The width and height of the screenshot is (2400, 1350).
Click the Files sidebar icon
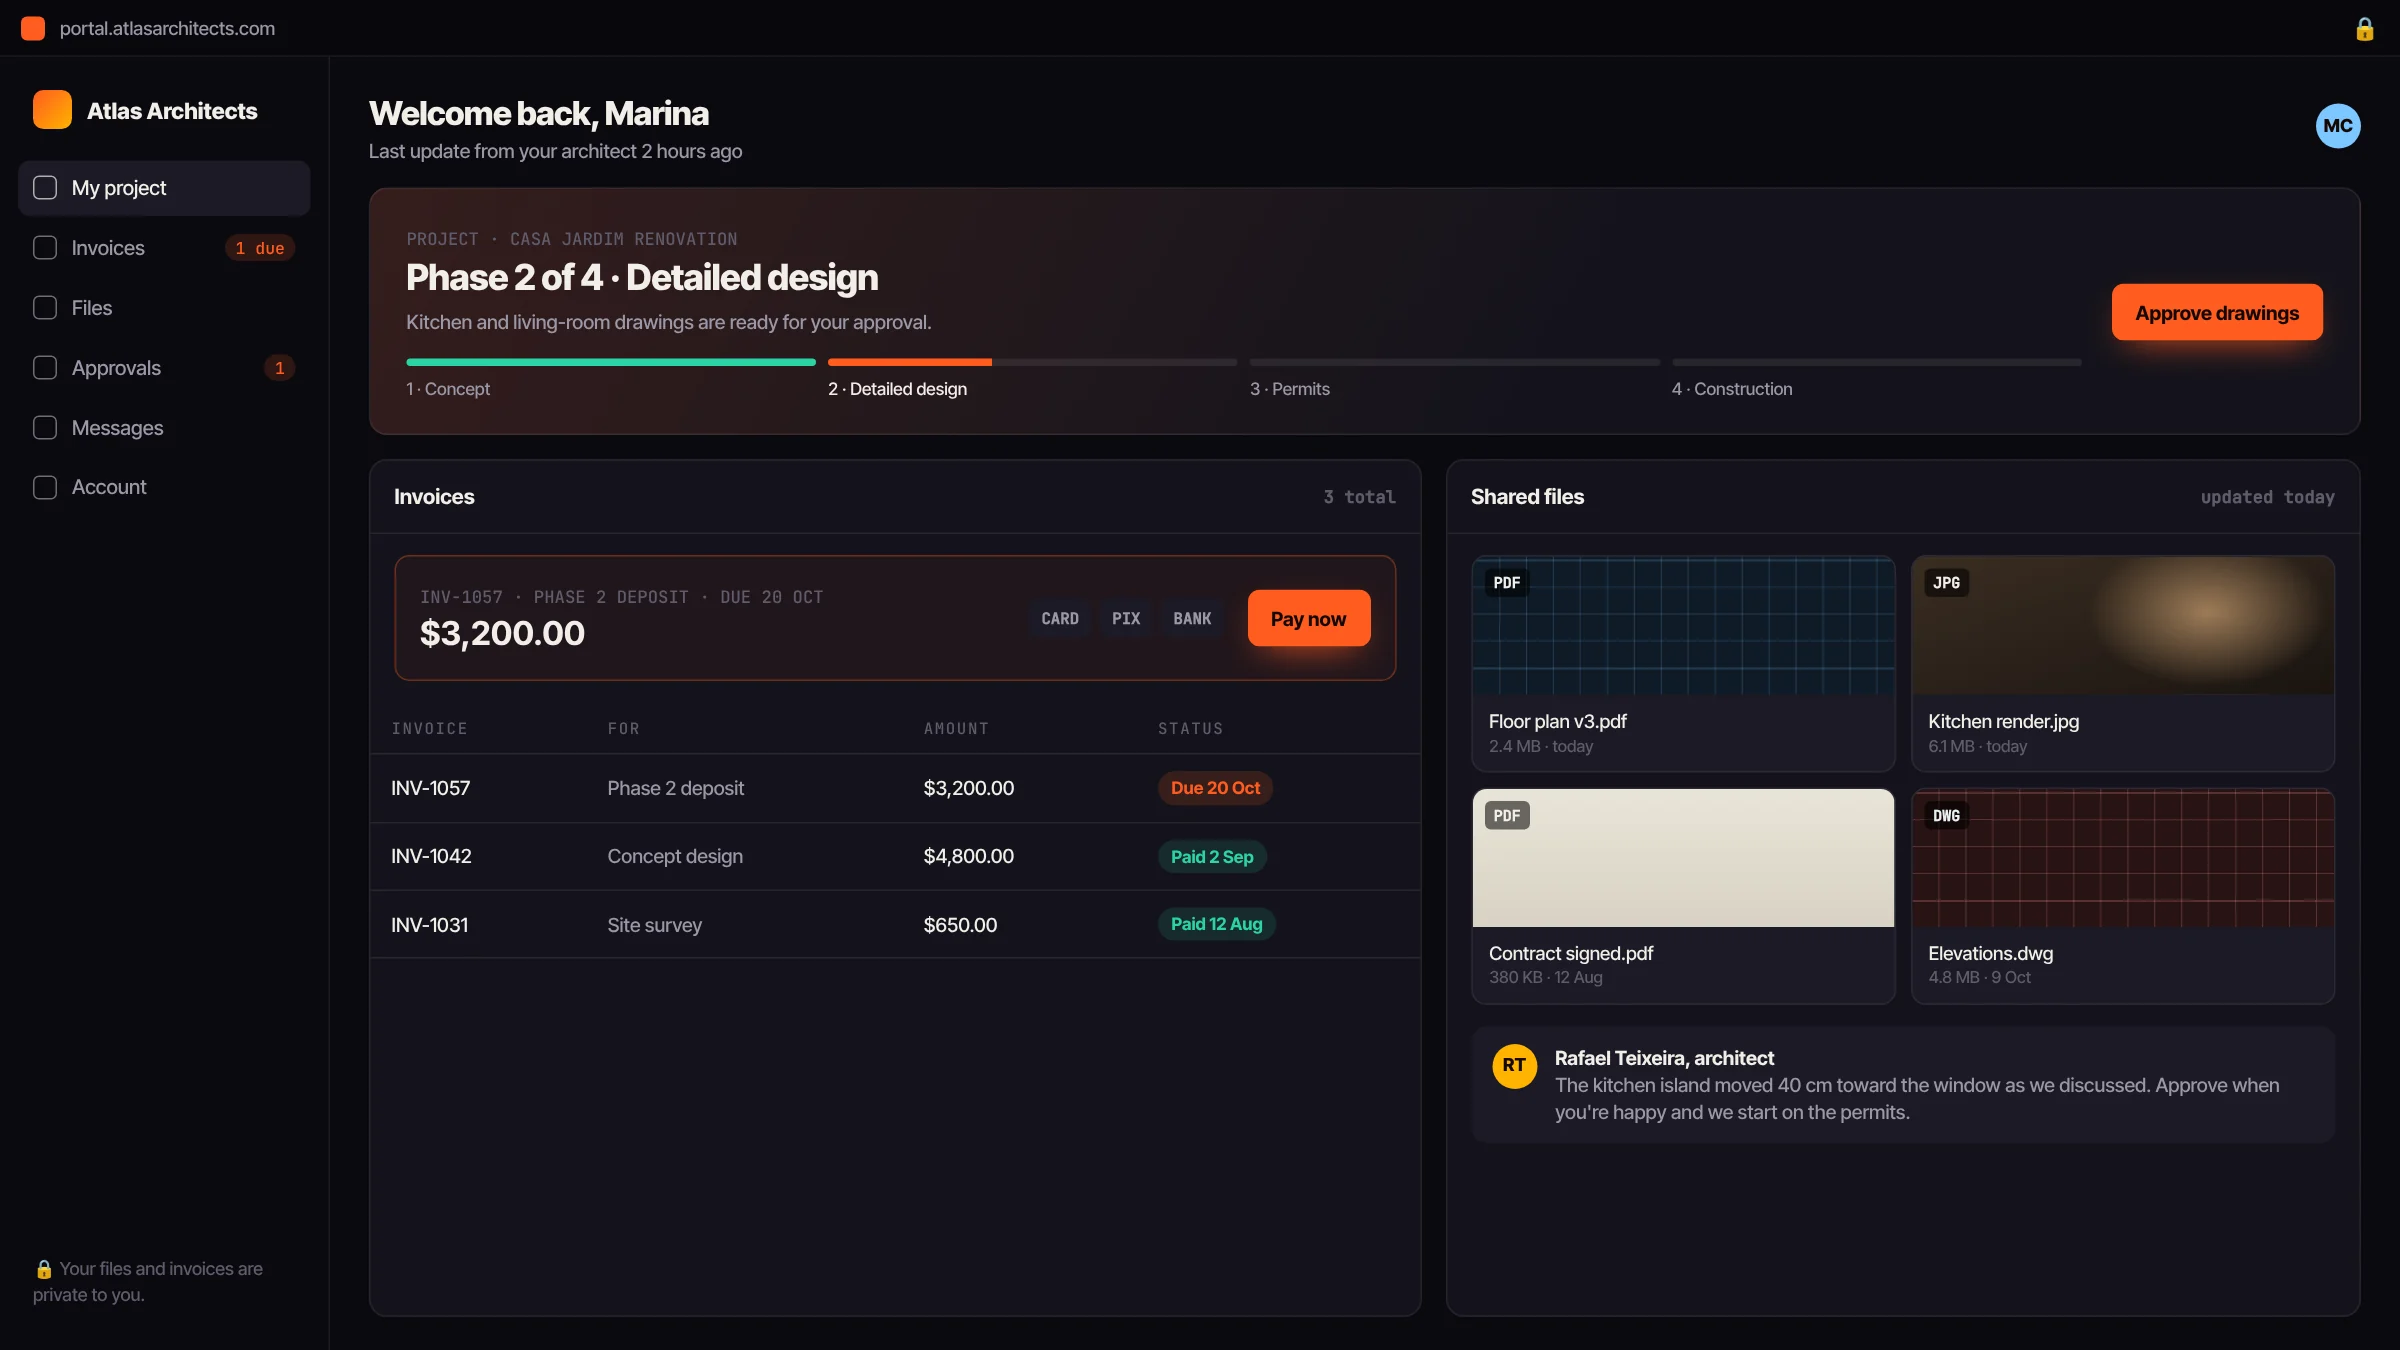pos(45,308)
